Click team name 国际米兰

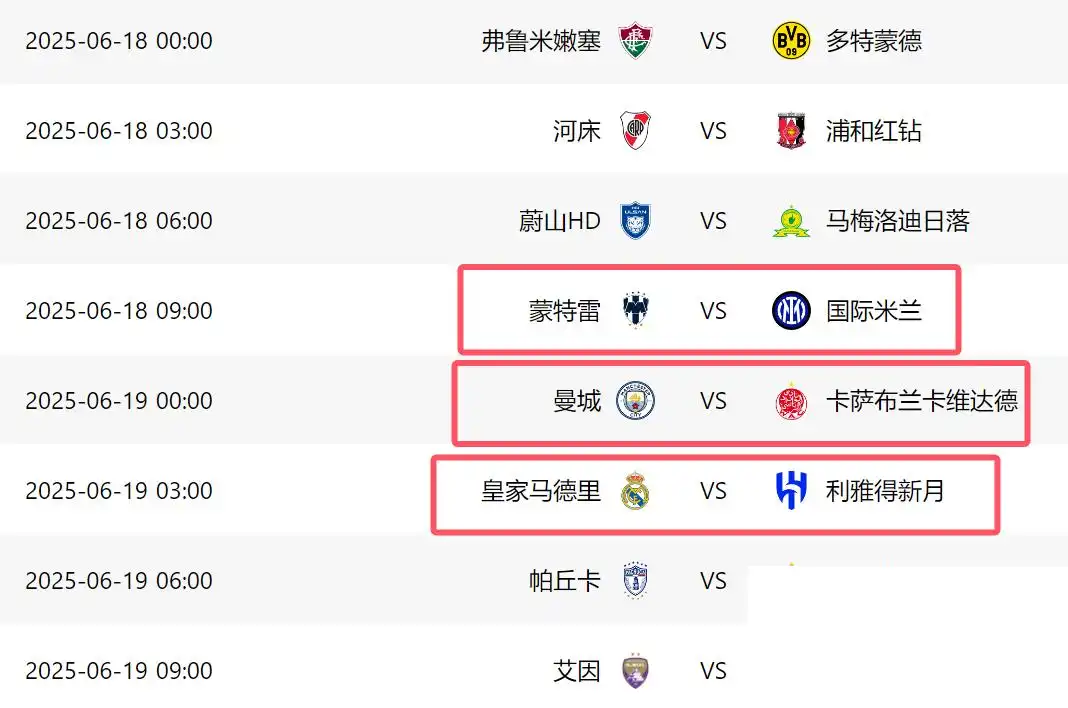874,311
